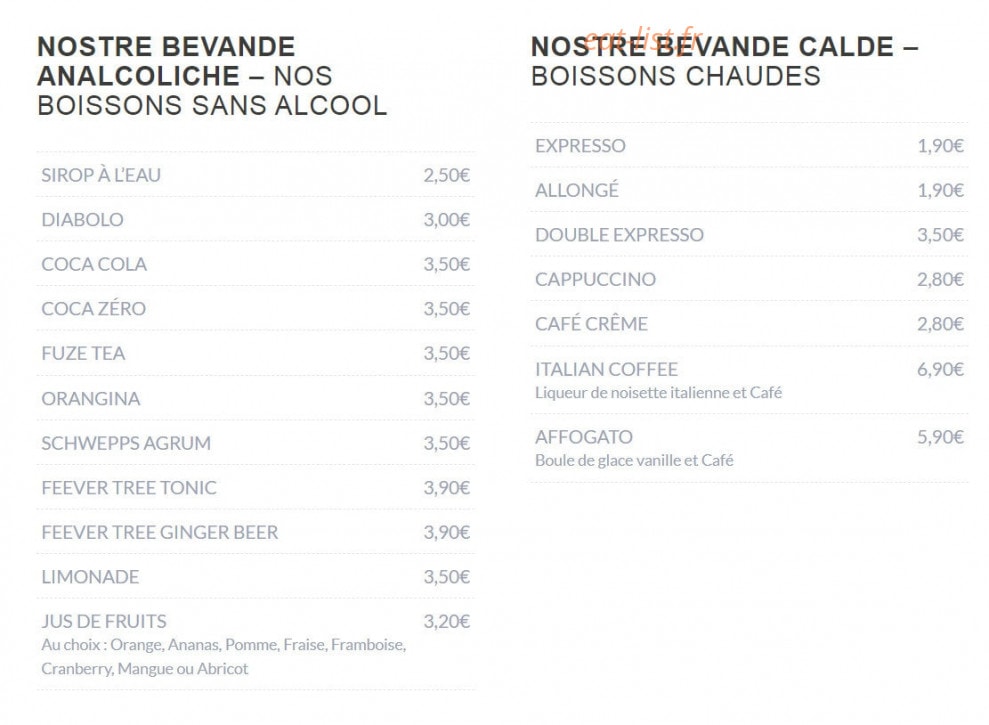Select the ALLONGÉ coffee entry
Image resolution: width=989 pixels, height=725 pixels.
749,190
